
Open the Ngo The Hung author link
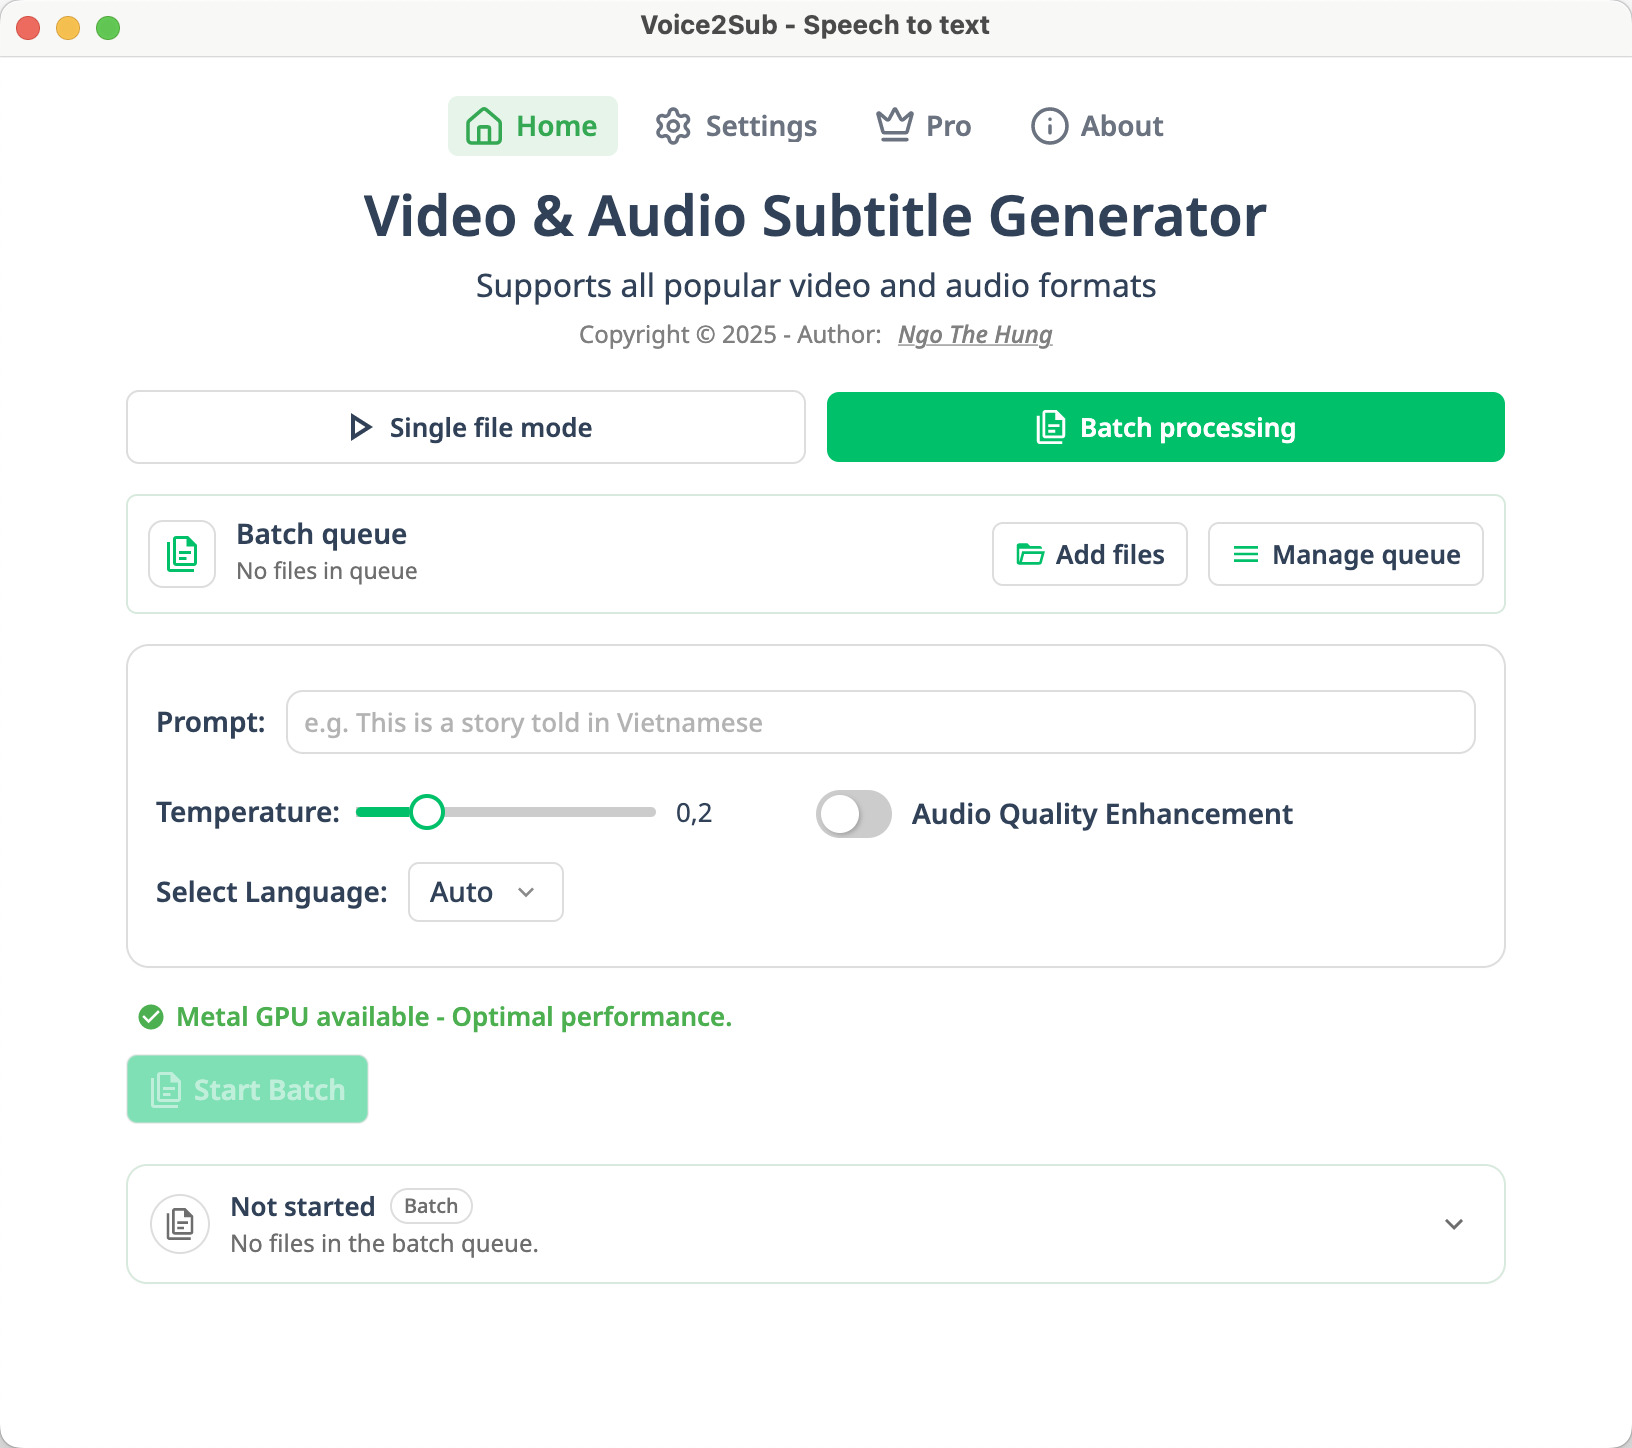(x=975, y=334)
